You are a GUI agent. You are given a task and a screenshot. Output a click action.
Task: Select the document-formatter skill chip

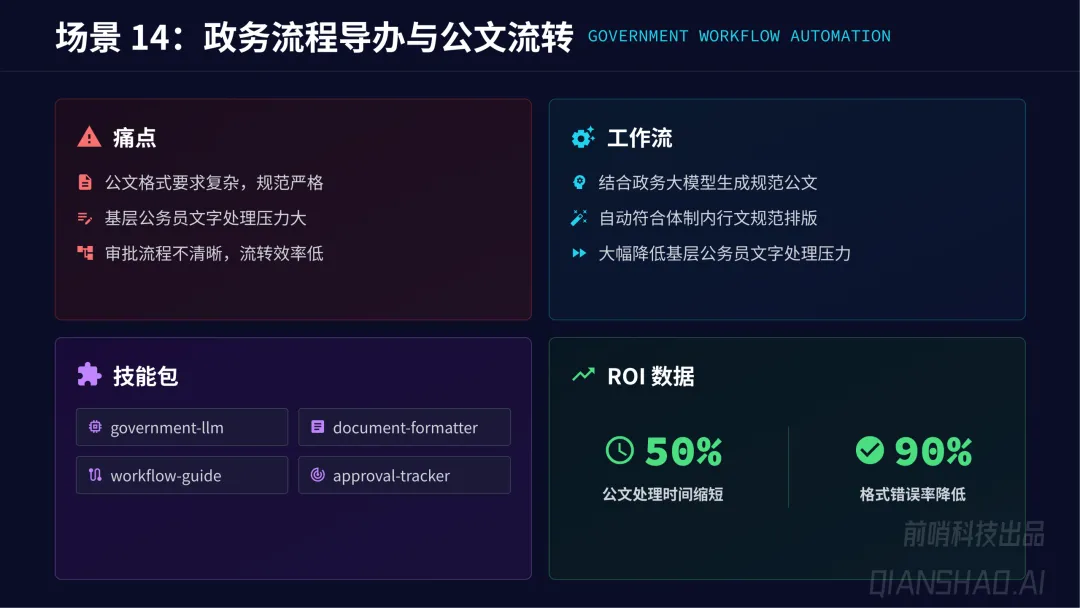[404, 427]
